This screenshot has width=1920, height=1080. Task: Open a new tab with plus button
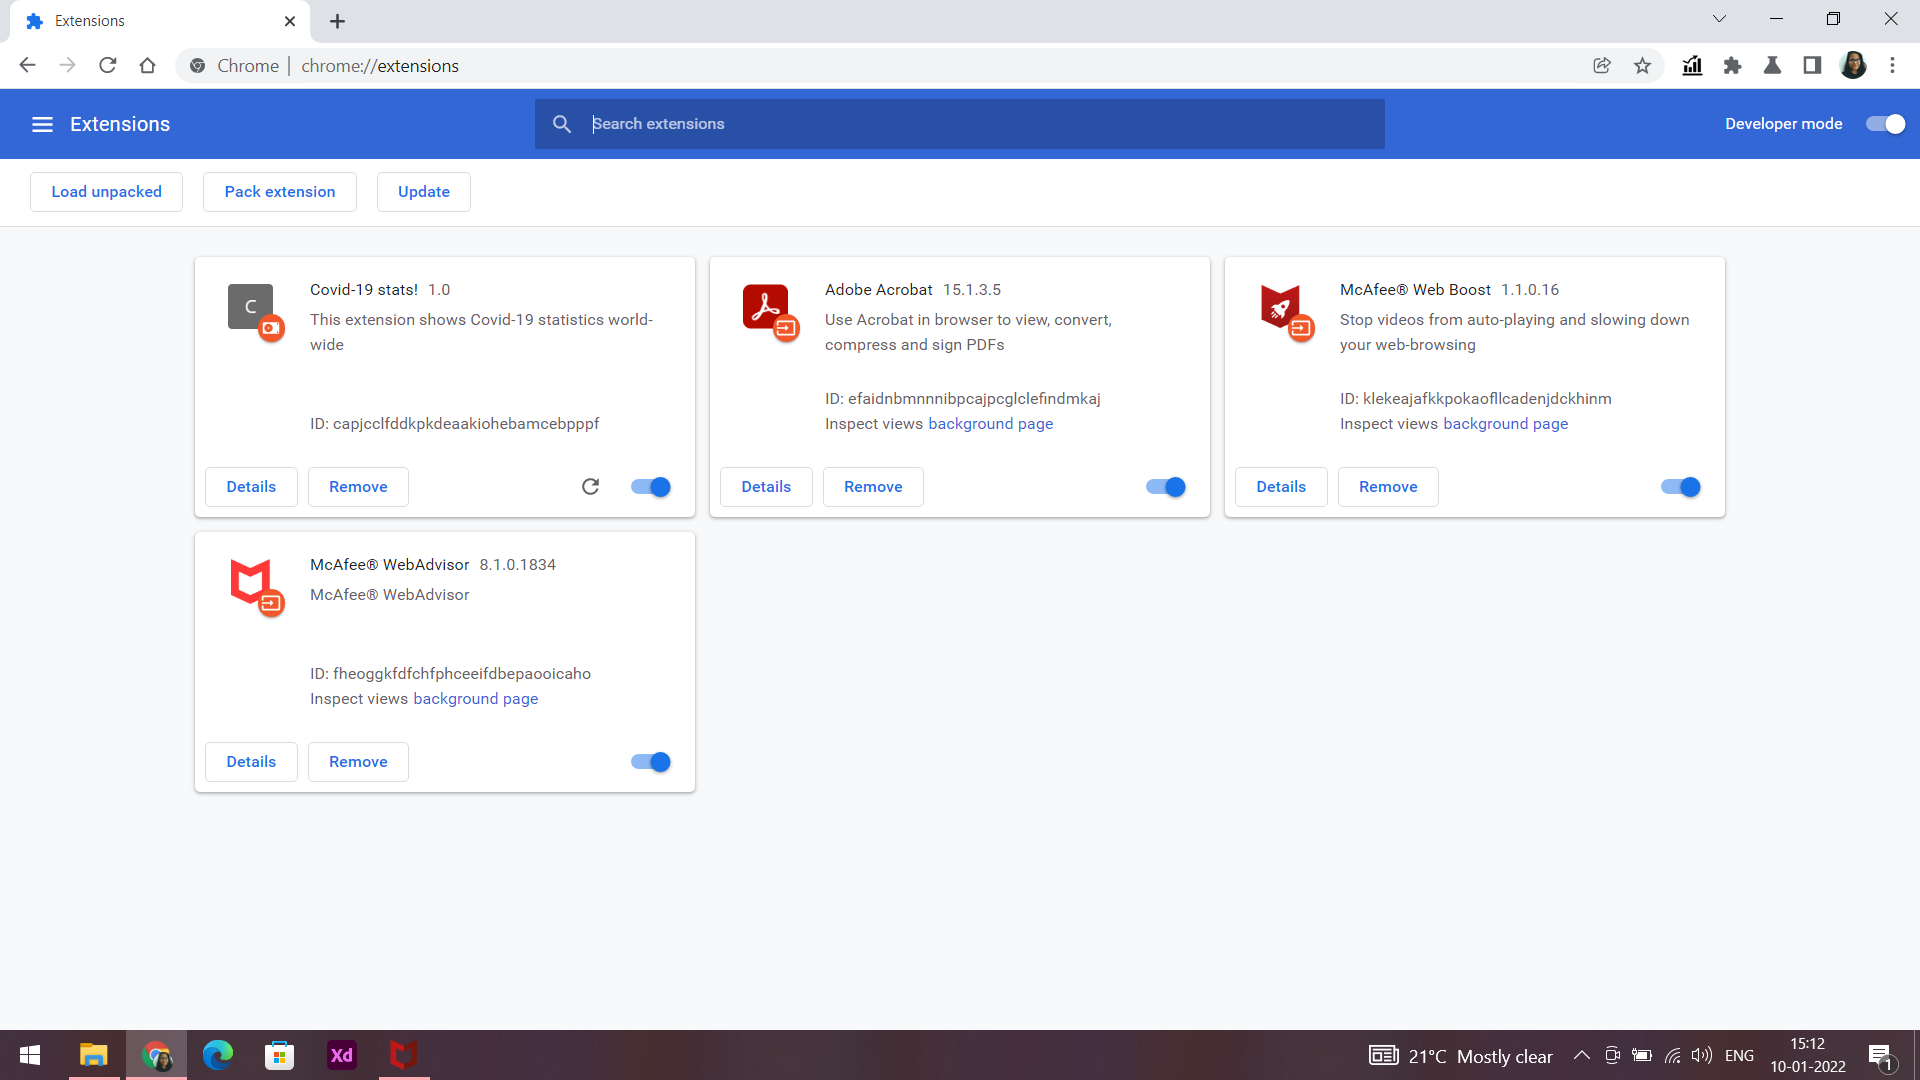pyautogui.click(x=337, y=21)
